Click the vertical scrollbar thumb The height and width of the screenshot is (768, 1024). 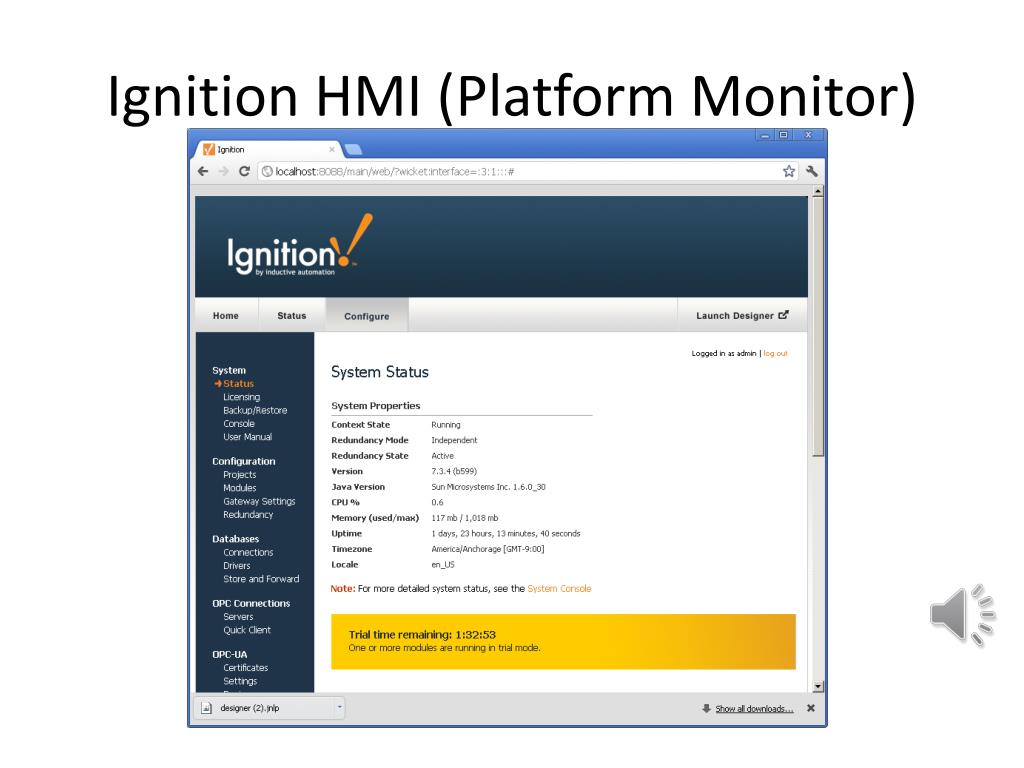click(x=818, y=327)
